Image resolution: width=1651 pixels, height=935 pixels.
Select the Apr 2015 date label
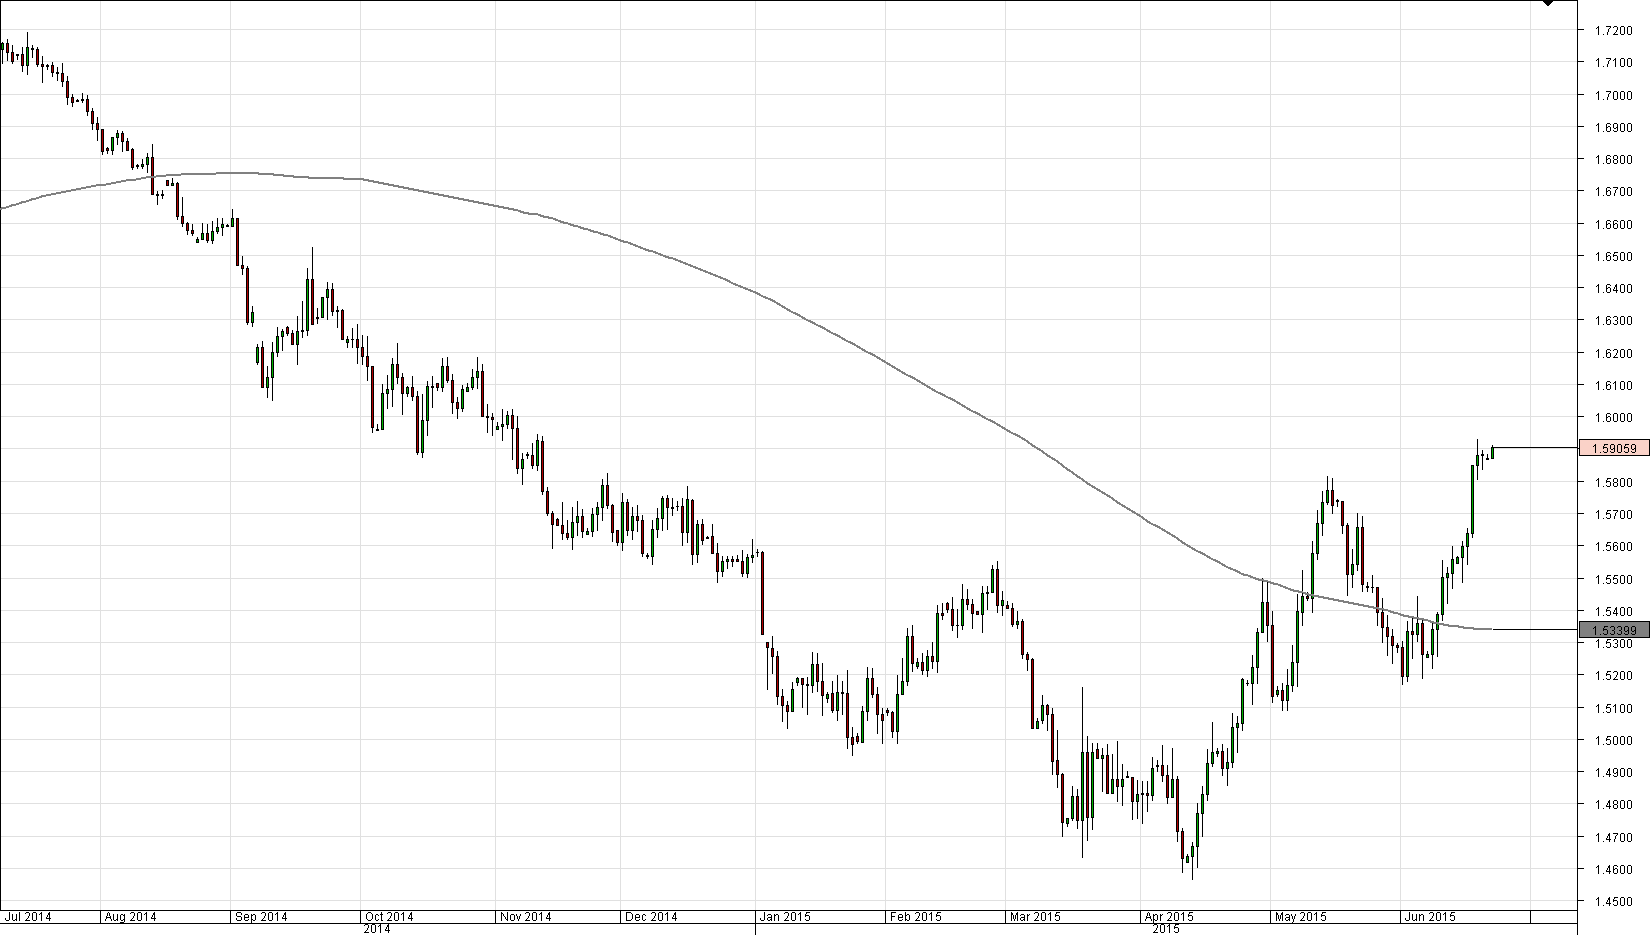pos(1168,916)
